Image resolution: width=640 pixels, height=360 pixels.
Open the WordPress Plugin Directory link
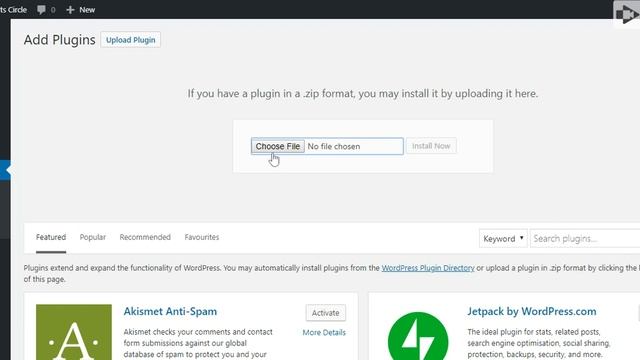tap(428, 268)
